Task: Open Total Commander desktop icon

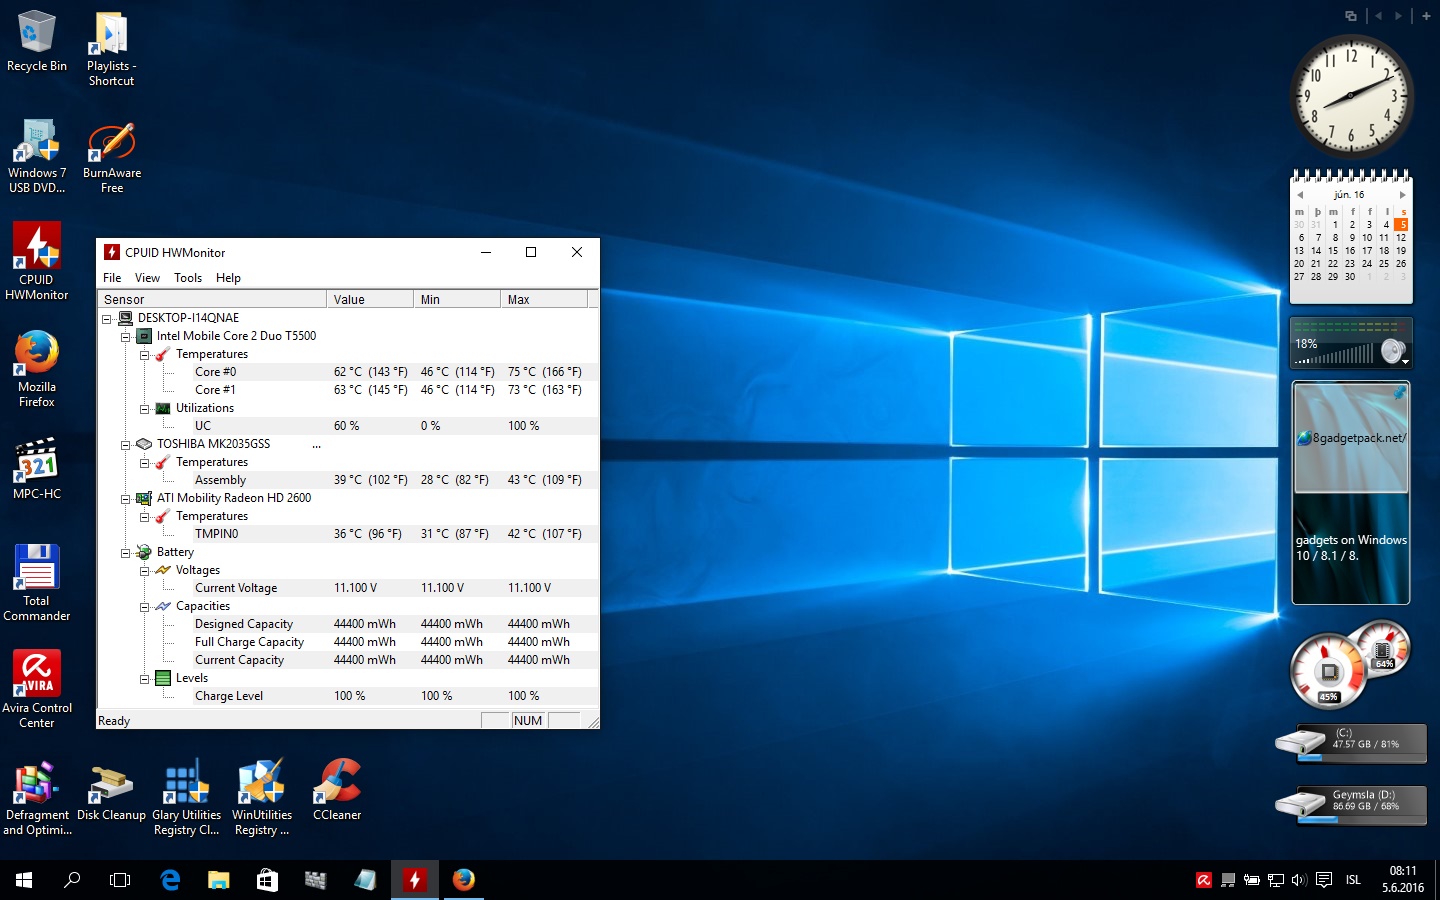Action: [37, 583]
